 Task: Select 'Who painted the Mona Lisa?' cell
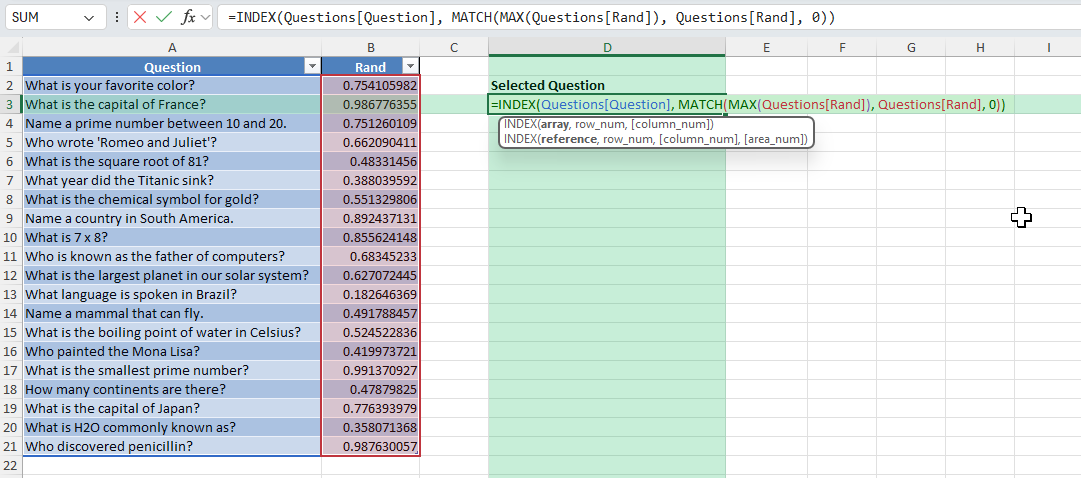pos(172,351)
